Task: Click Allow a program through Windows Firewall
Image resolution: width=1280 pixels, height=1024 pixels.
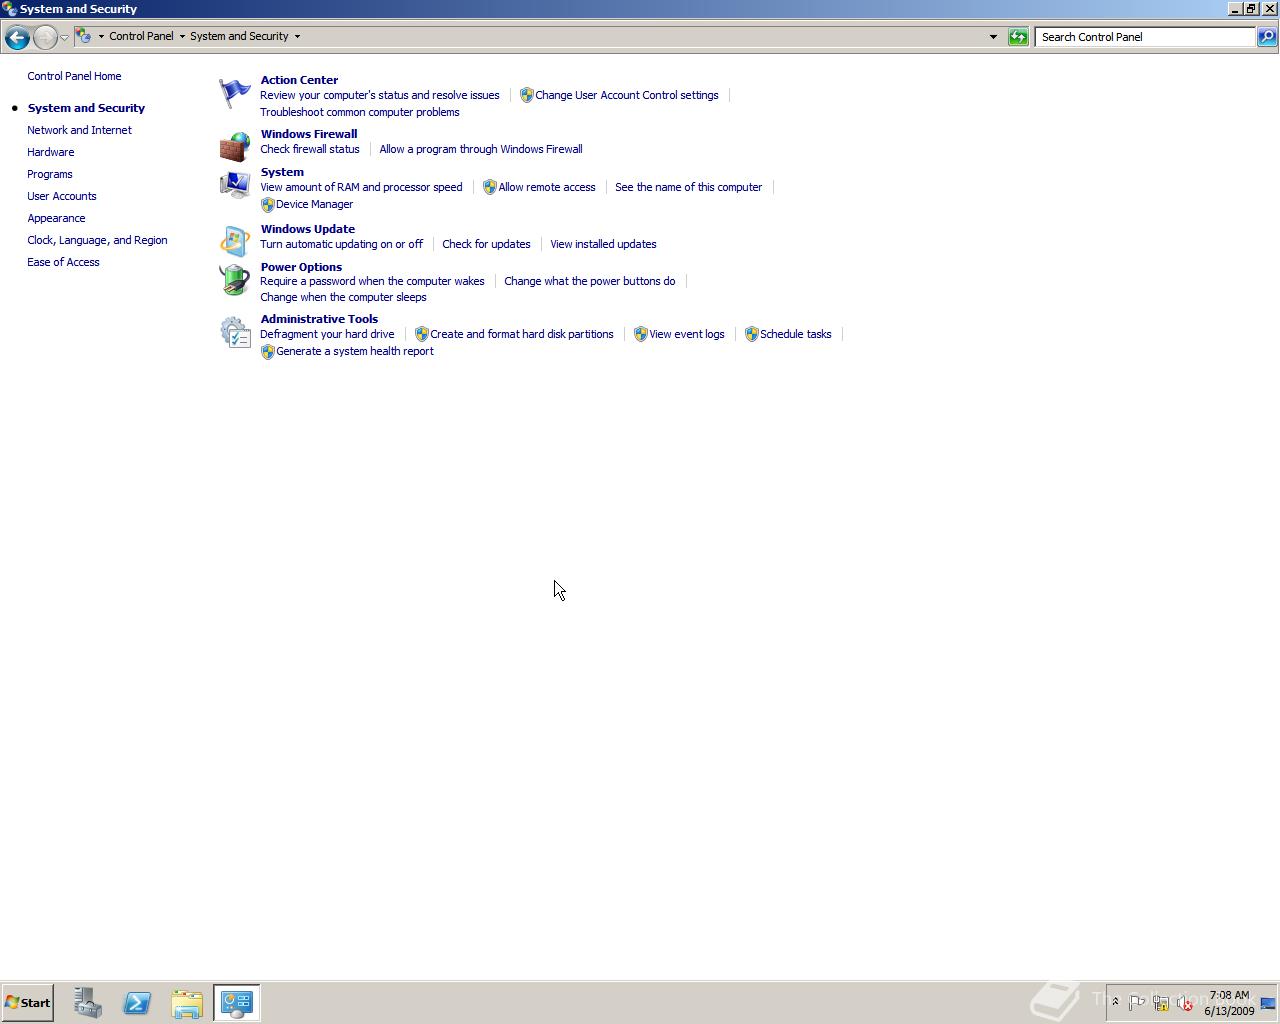Action: pyautogui.click(x=480, y=149)
